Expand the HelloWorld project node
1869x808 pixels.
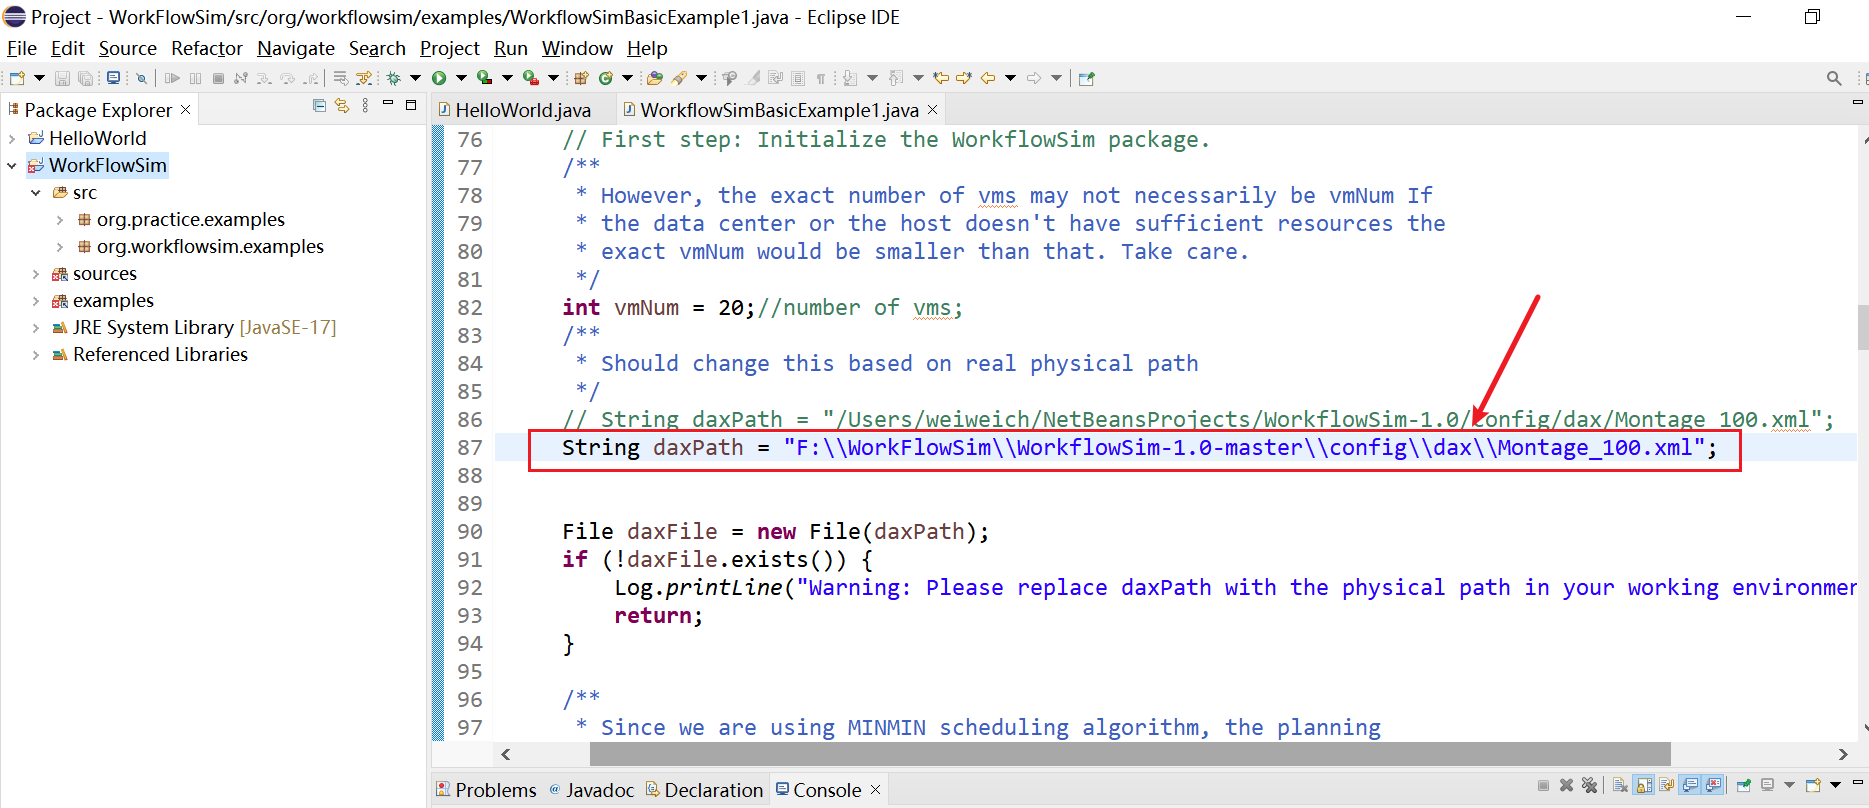[x=12, y=138]
